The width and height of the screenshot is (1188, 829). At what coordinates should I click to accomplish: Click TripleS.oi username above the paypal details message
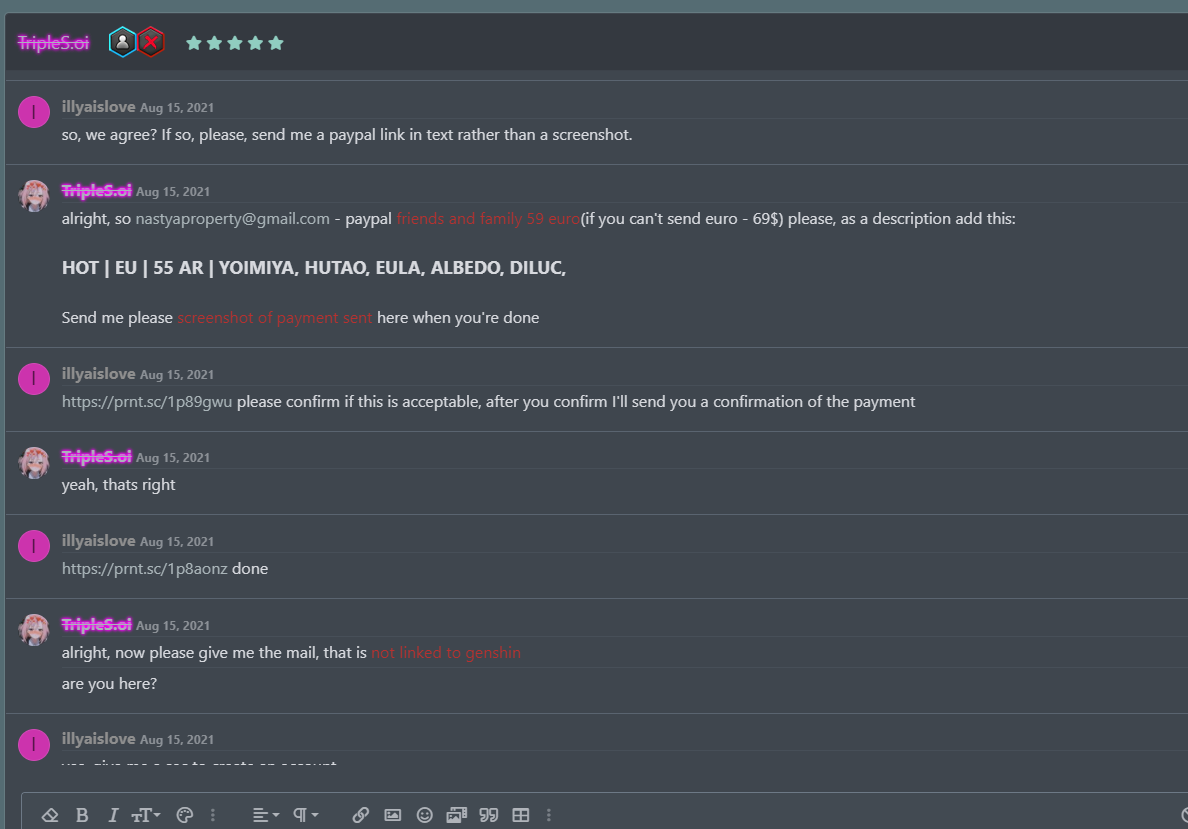(x=96, y=191)
